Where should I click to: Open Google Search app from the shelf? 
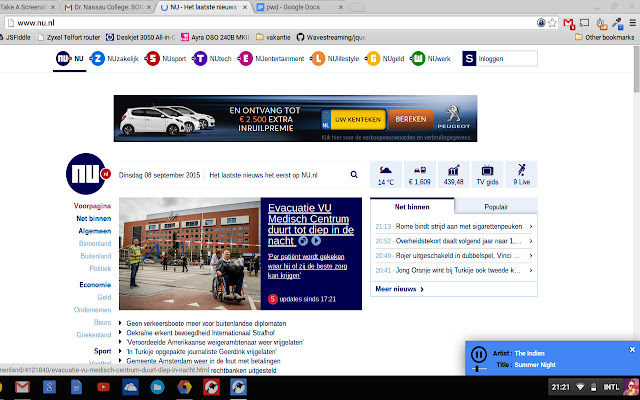pyautogui.click(x=49, y=387)
